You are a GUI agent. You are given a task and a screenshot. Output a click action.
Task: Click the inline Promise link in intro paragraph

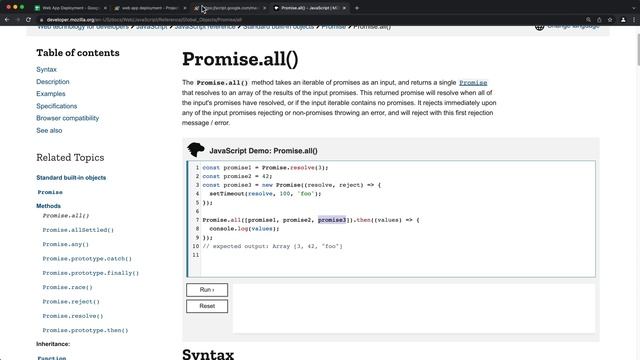pos(473,83)
